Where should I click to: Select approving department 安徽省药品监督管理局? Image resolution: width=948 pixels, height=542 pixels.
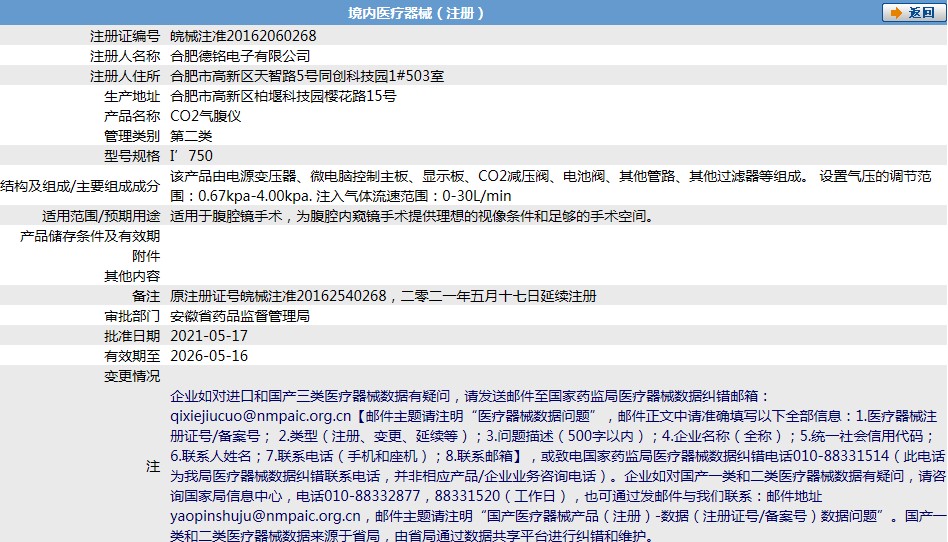(240, 316)
